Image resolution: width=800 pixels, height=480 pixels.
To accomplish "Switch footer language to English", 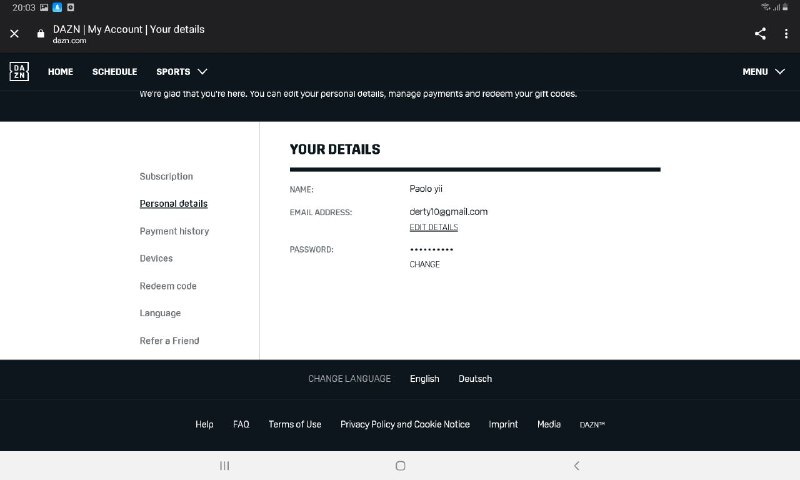I will pyautogui.click(x=424, y=379).
